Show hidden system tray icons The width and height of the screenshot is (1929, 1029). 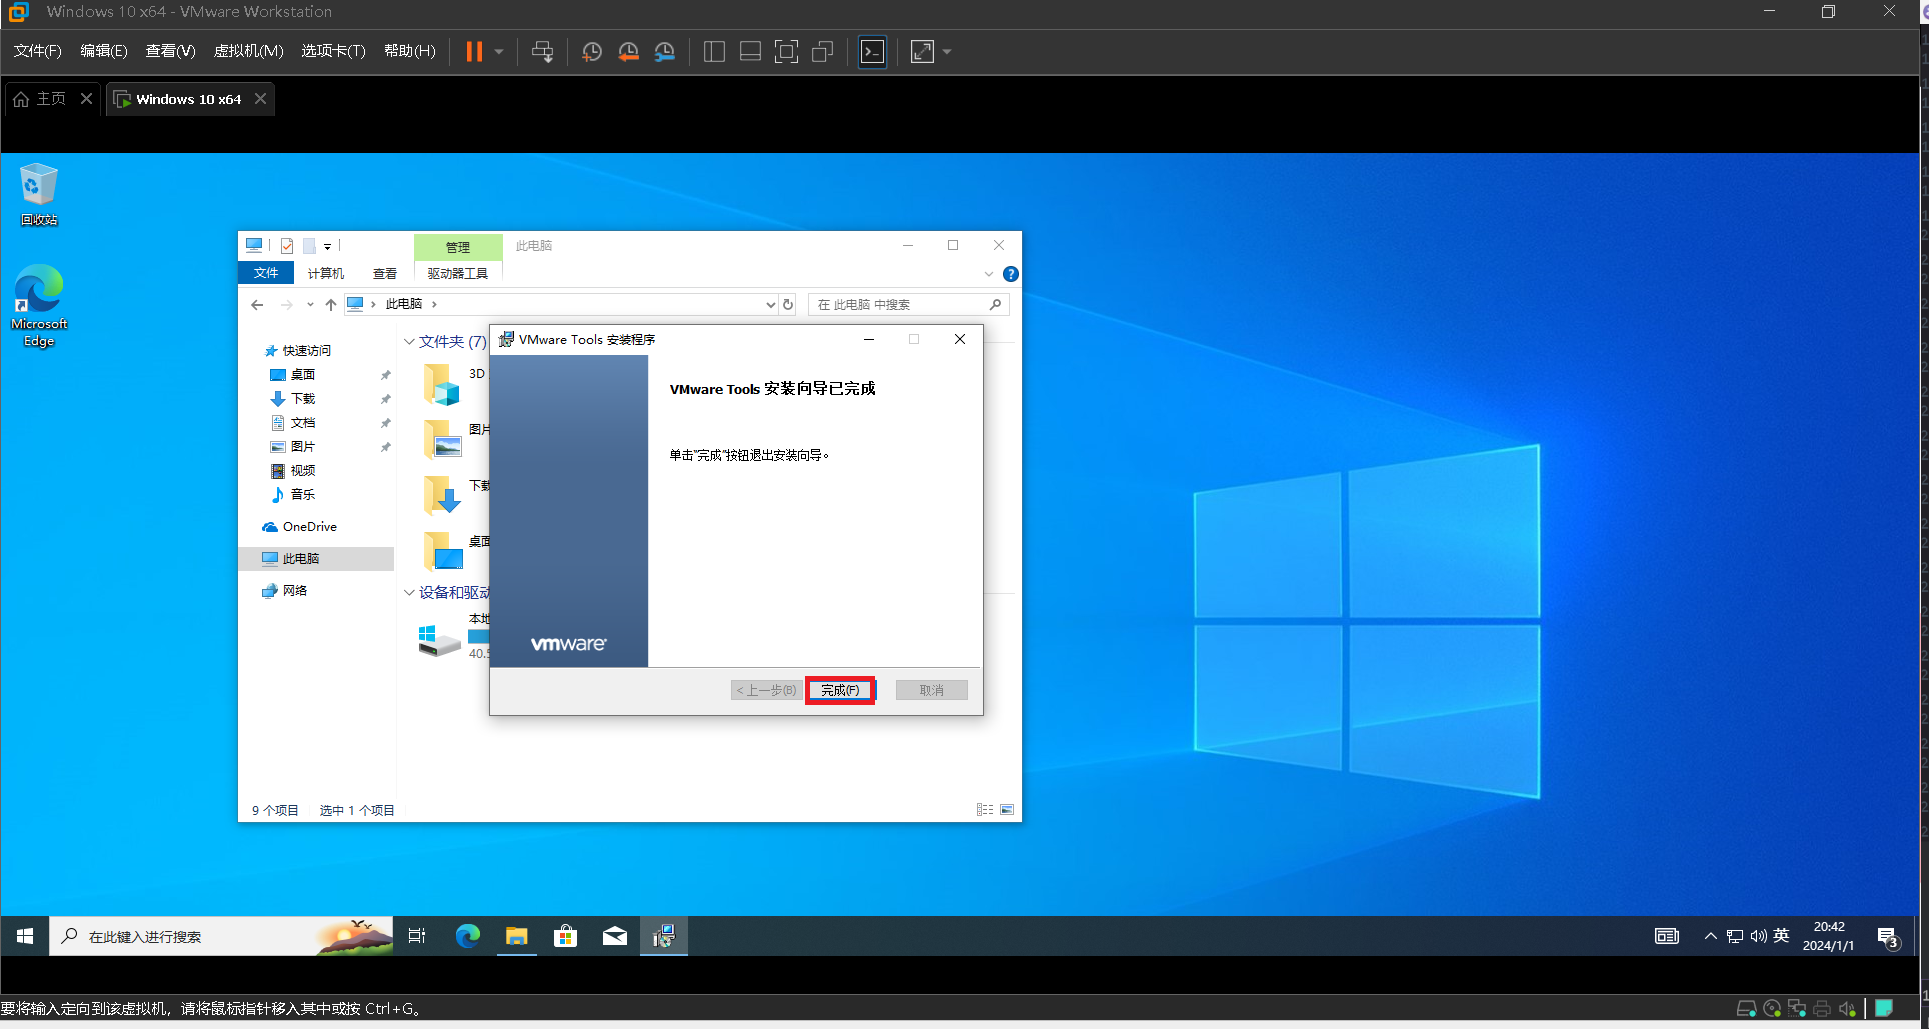click(1711, 936)
